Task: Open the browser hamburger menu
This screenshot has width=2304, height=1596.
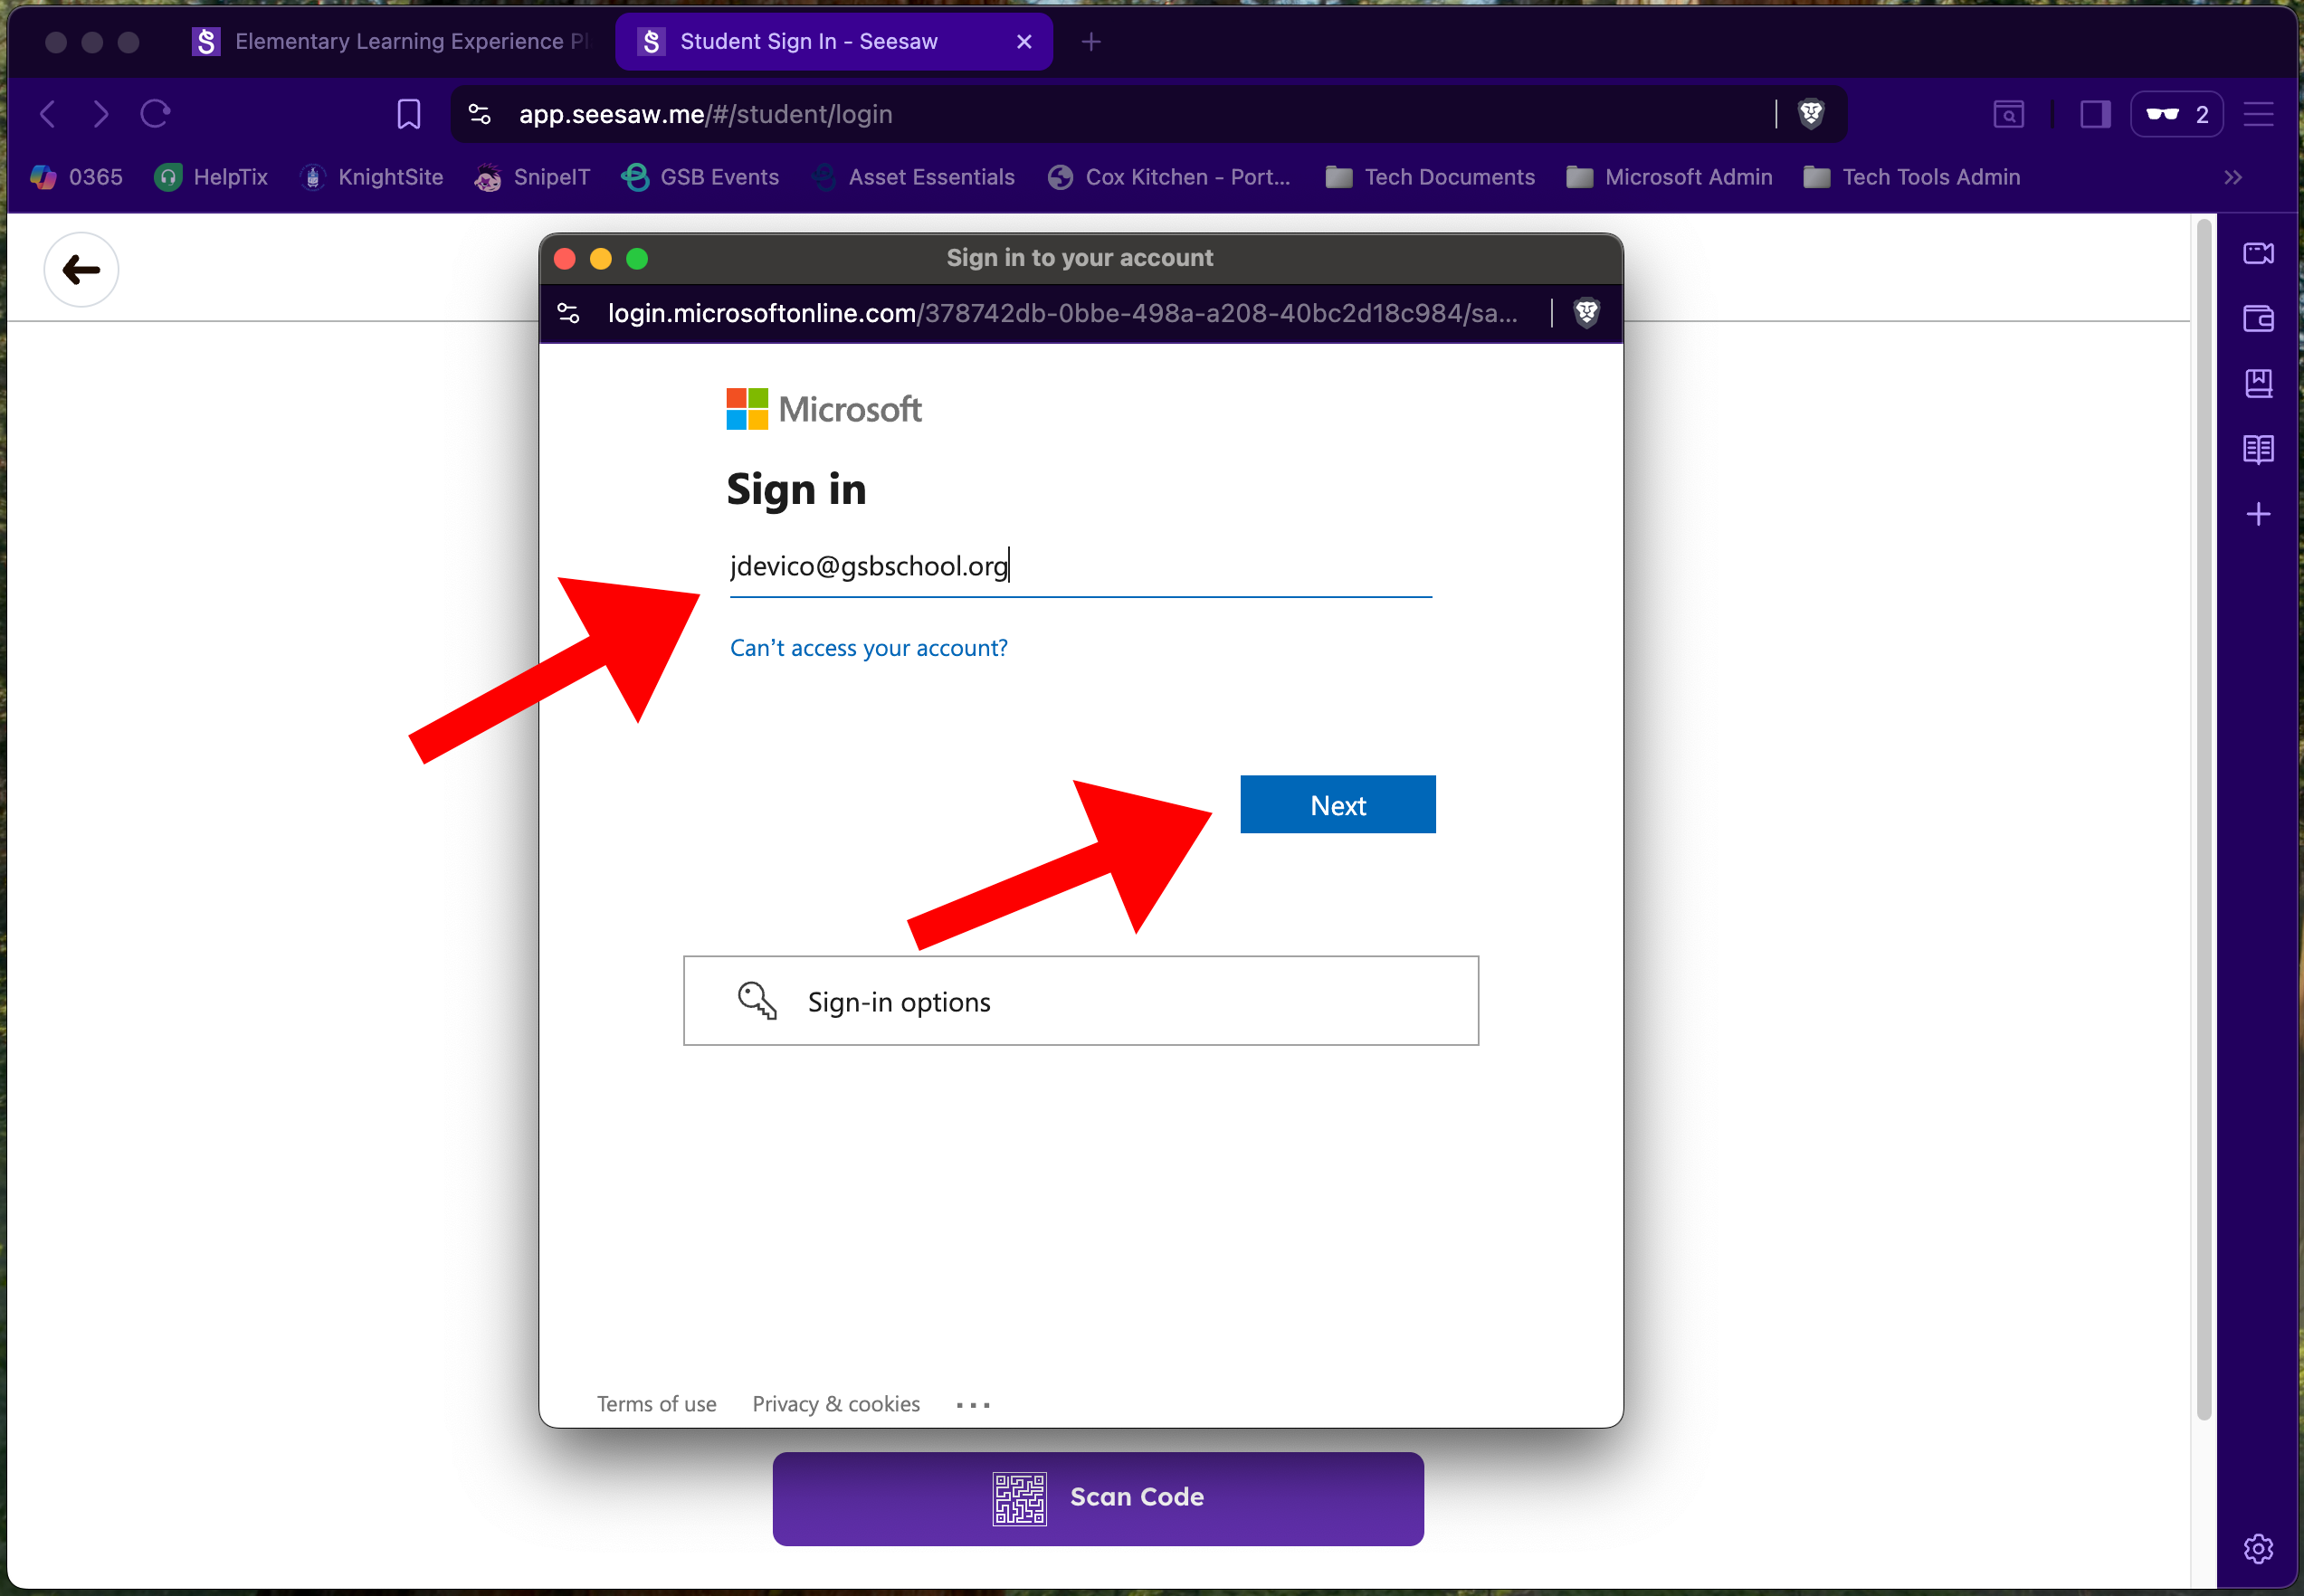Action: [x=2258, y=114]
